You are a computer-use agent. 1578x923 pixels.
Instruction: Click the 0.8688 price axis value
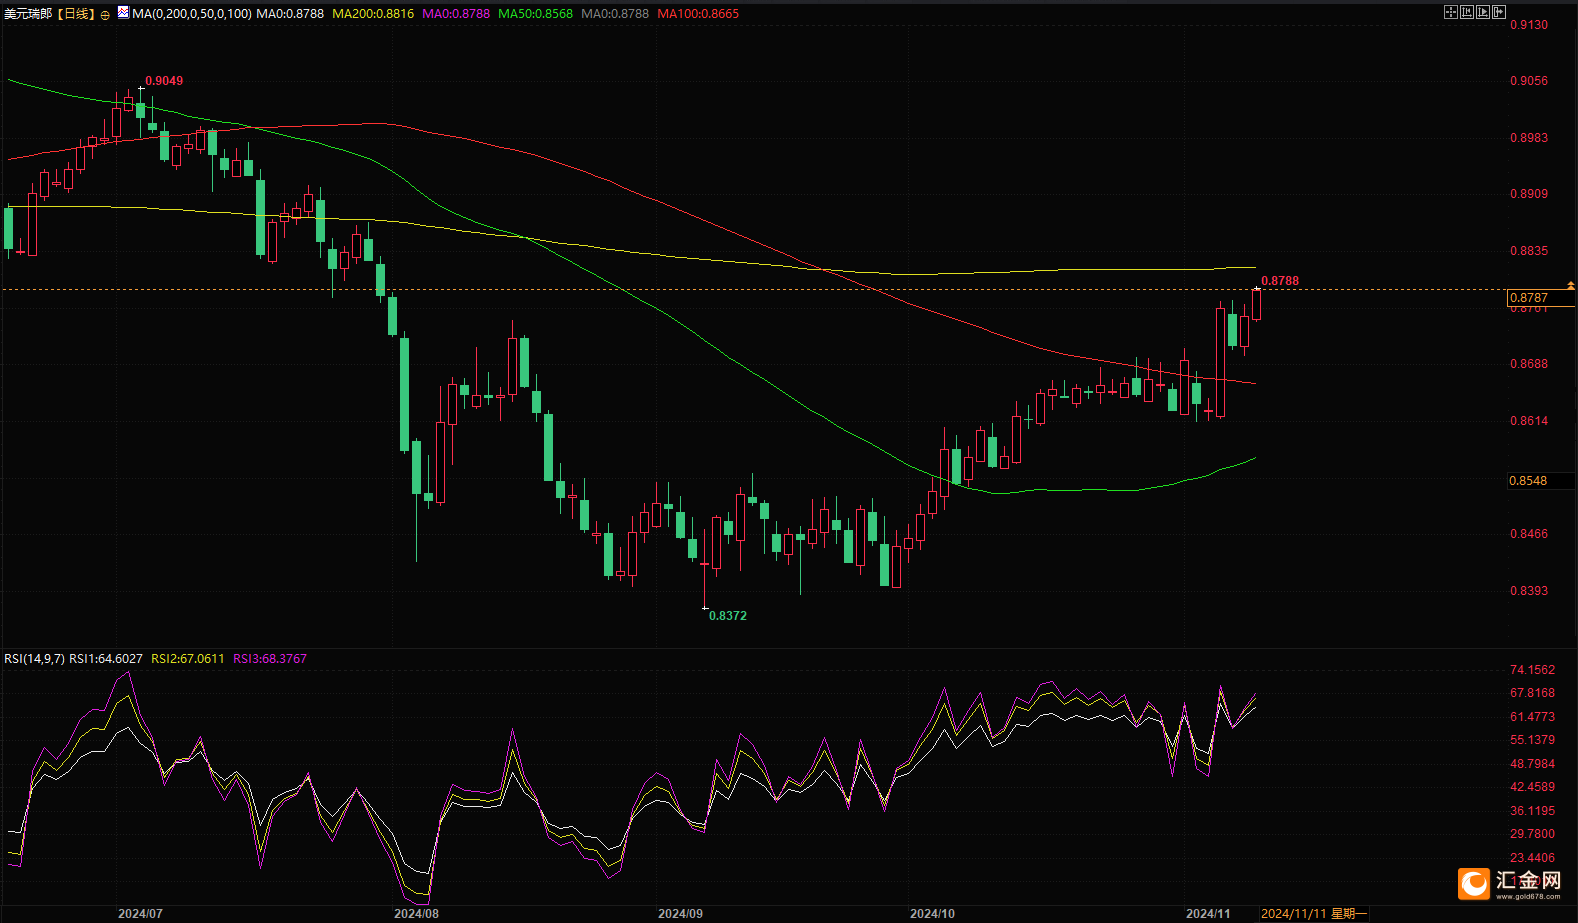tap(1528, 364)
